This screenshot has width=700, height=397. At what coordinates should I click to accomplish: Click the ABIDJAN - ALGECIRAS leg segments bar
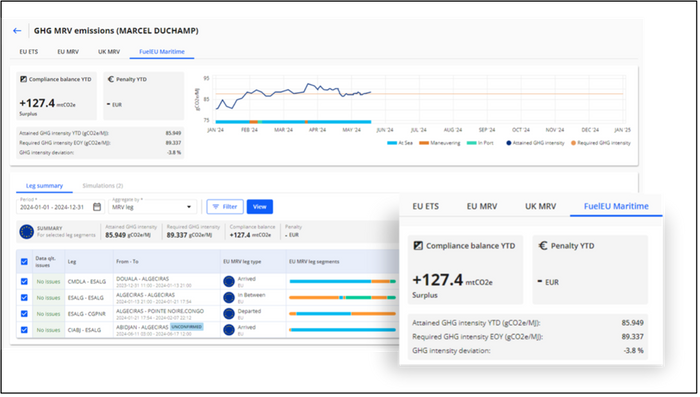click(x=342, y=330)
